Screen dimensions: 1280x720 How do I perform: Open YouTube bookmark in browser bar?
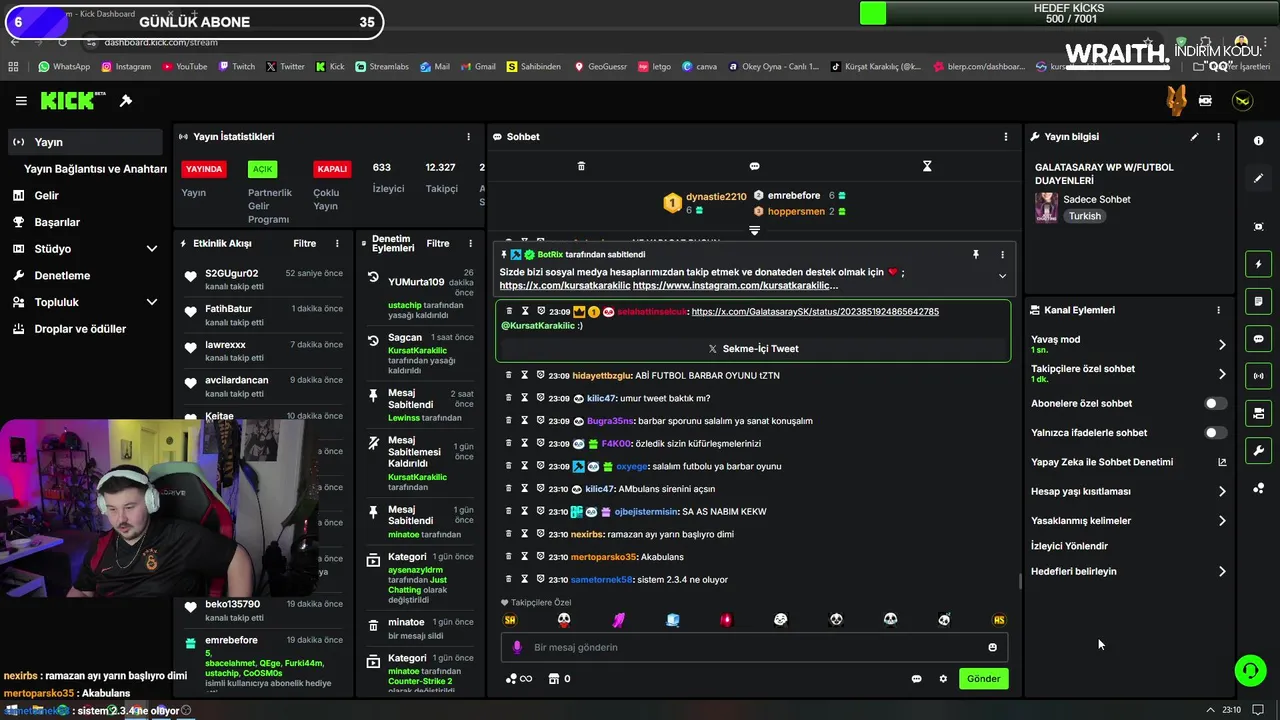click(184, 67)
